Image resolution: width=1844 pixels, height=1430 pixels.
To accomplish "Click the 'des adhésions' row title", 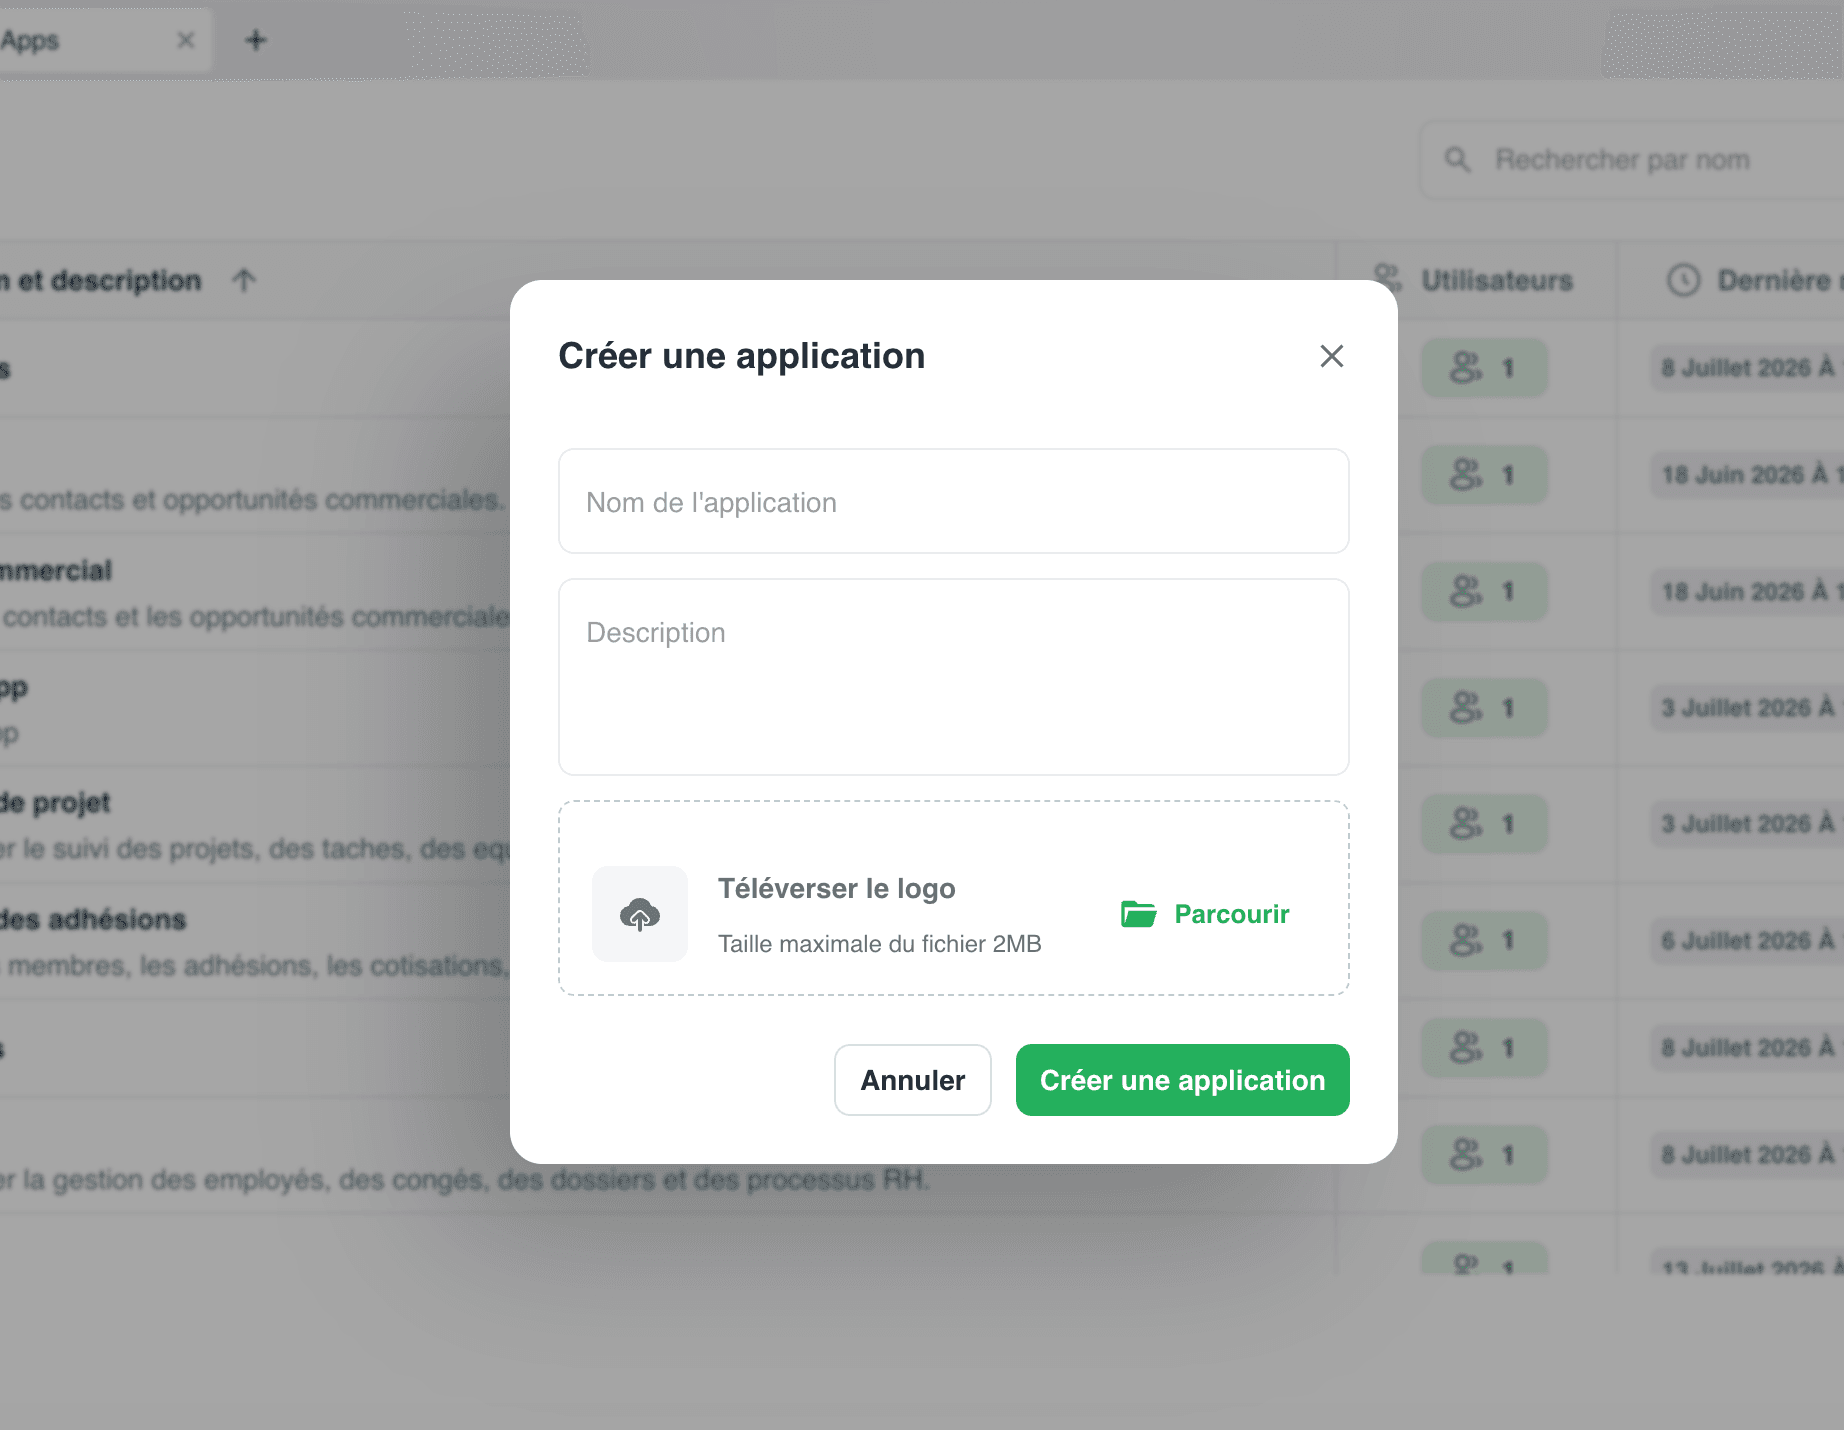I will [x=93, y=919].
